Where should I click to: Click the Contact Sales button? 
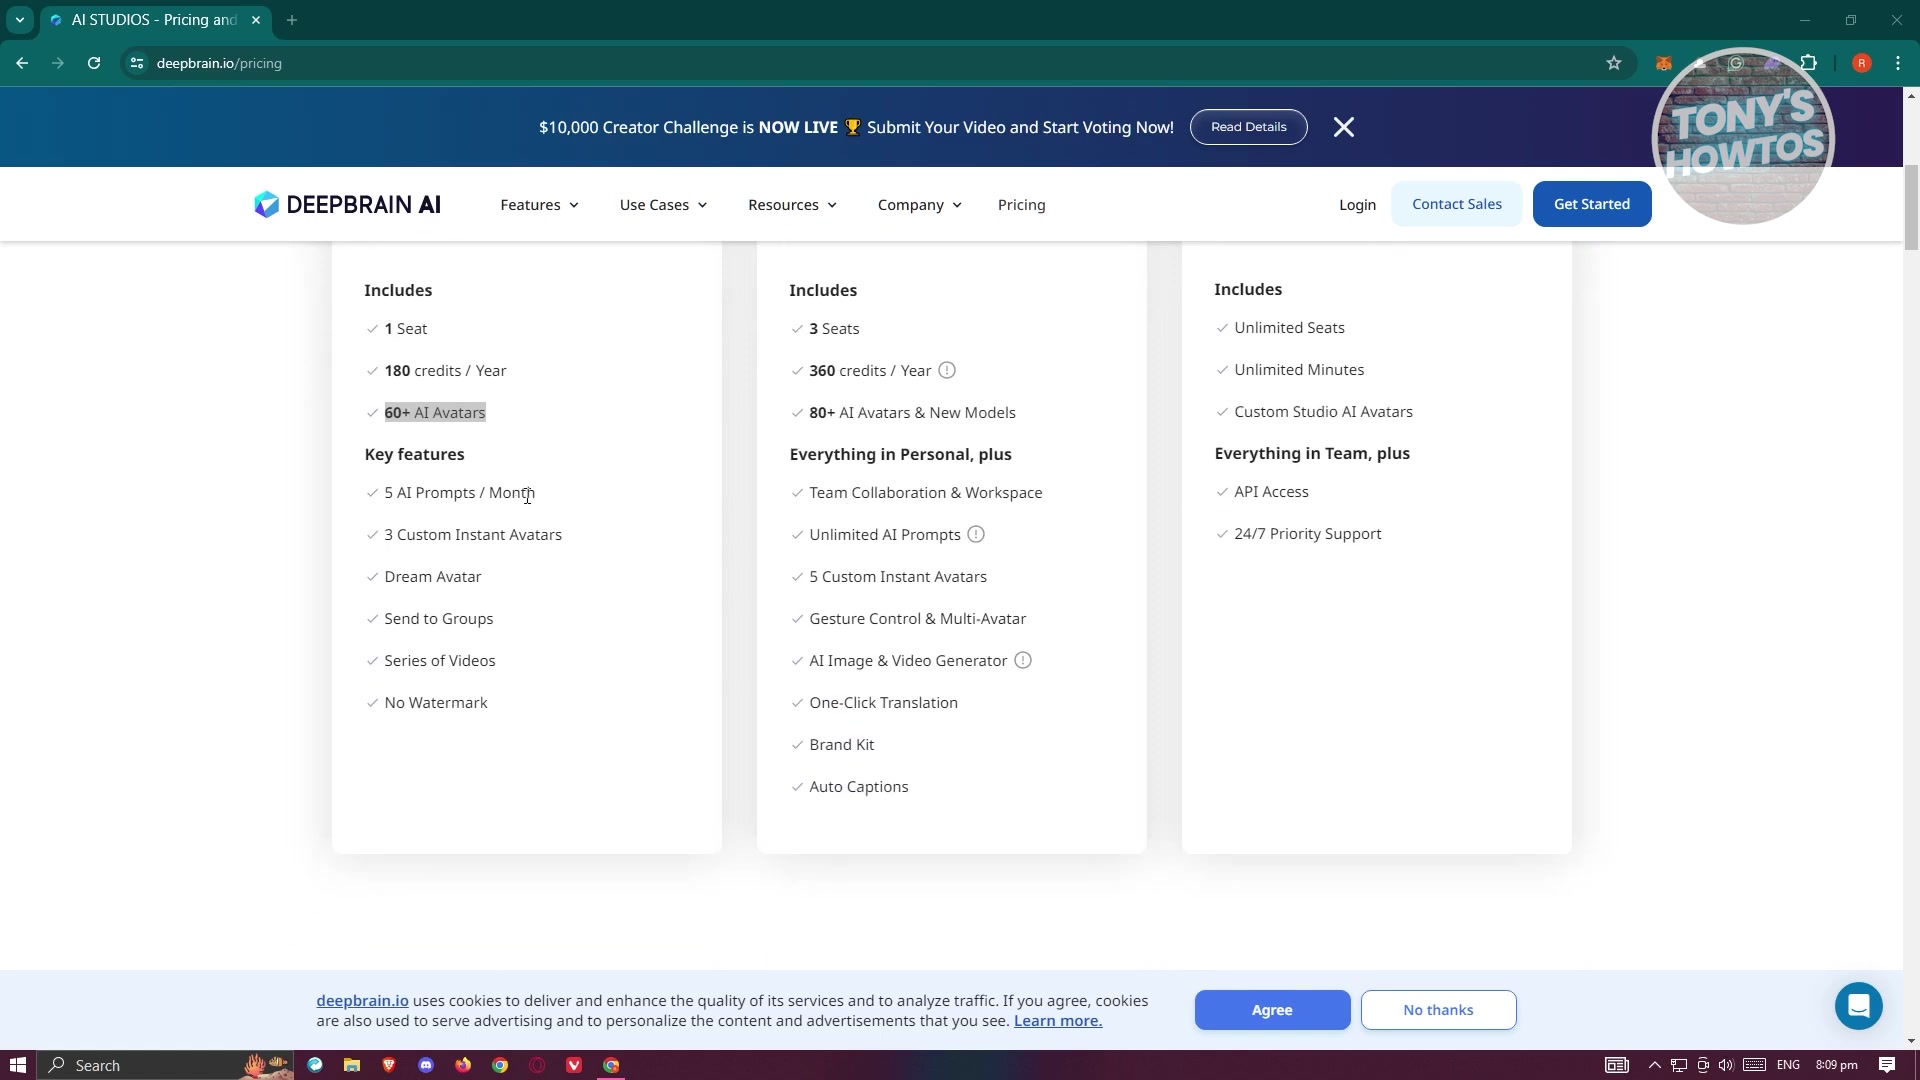[1456, 204]
